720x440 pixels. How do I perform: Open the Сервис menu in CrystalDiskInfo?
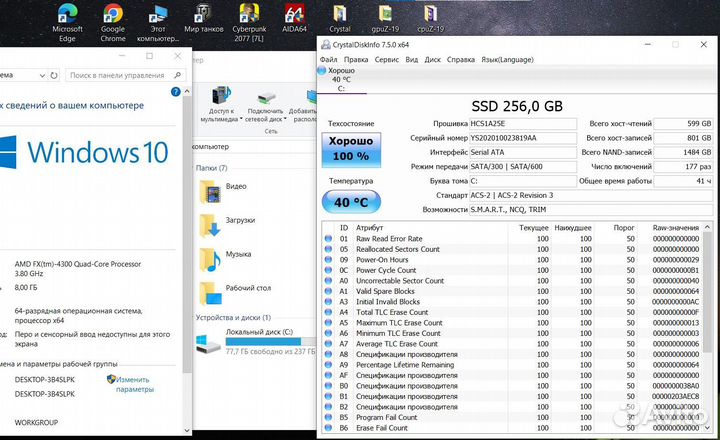point(387,60)
